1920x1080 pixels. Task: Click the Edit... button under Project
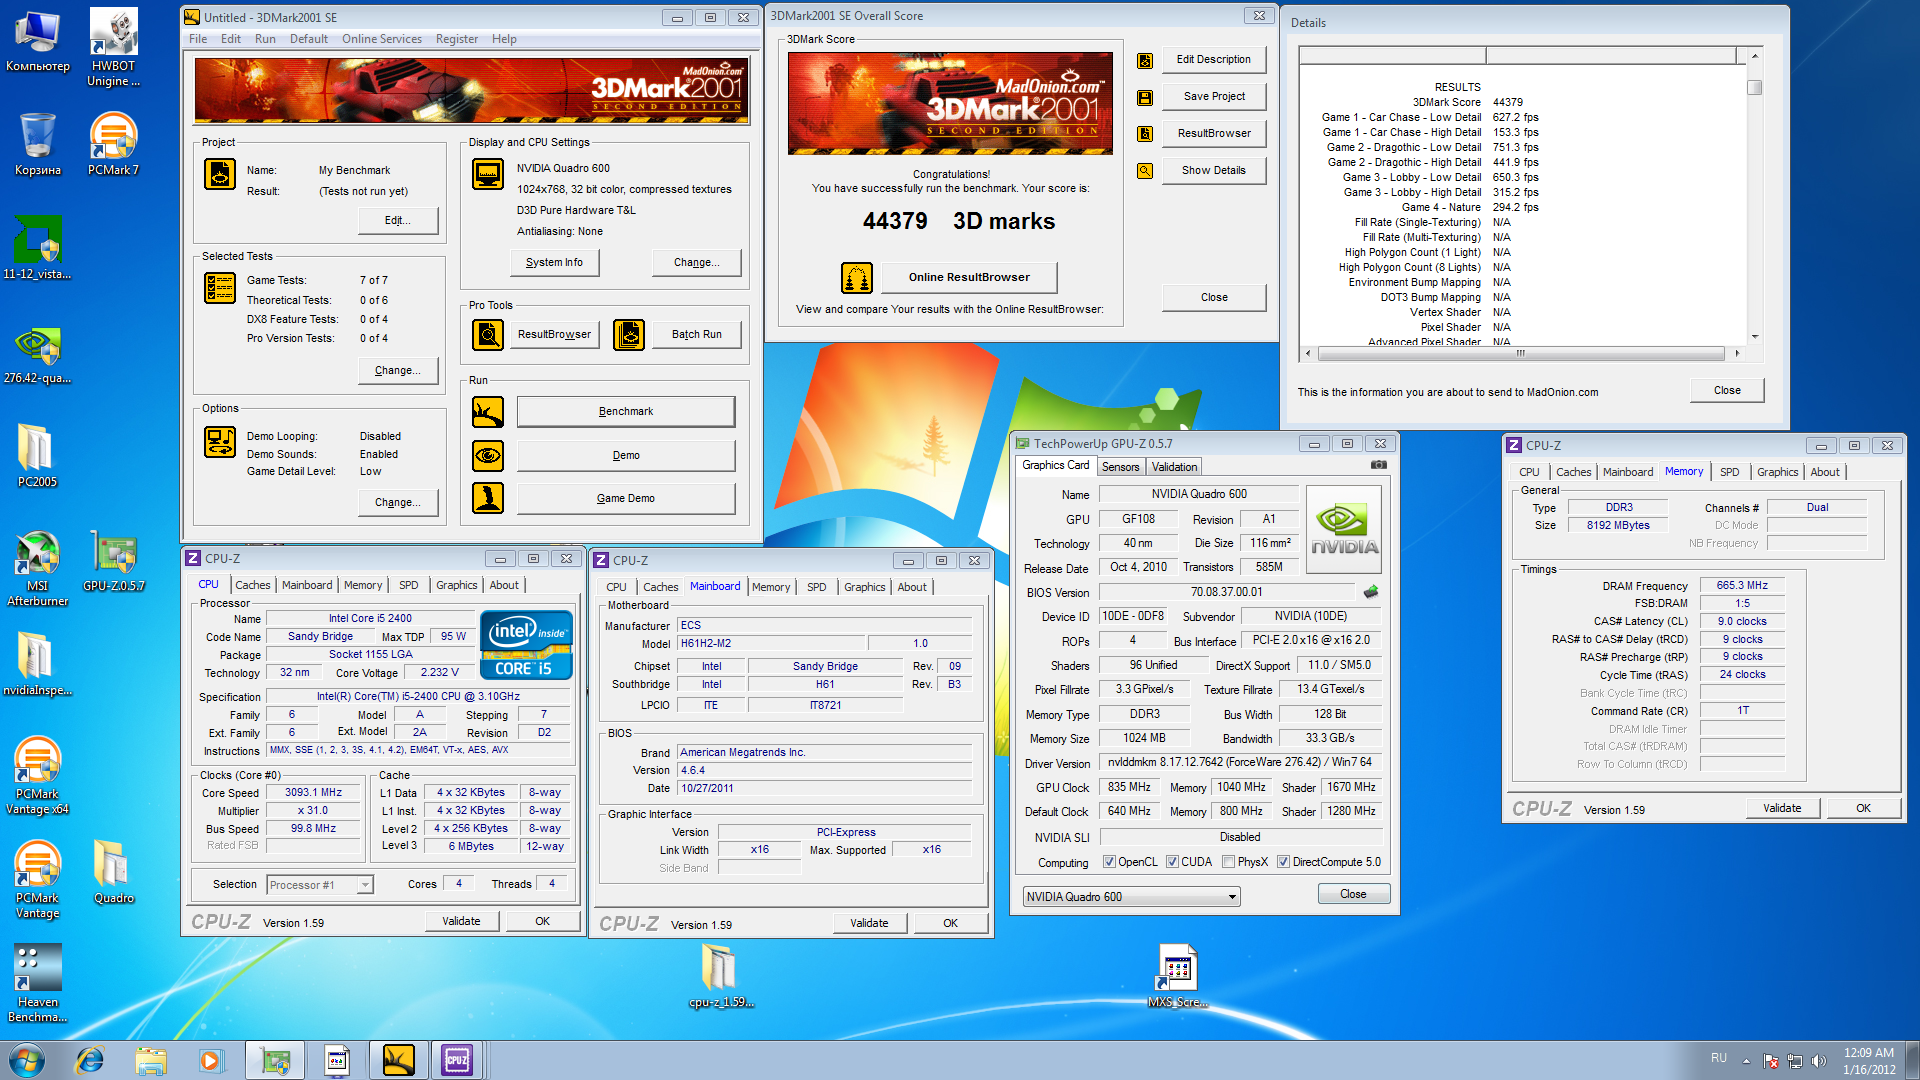pos(398,221)
